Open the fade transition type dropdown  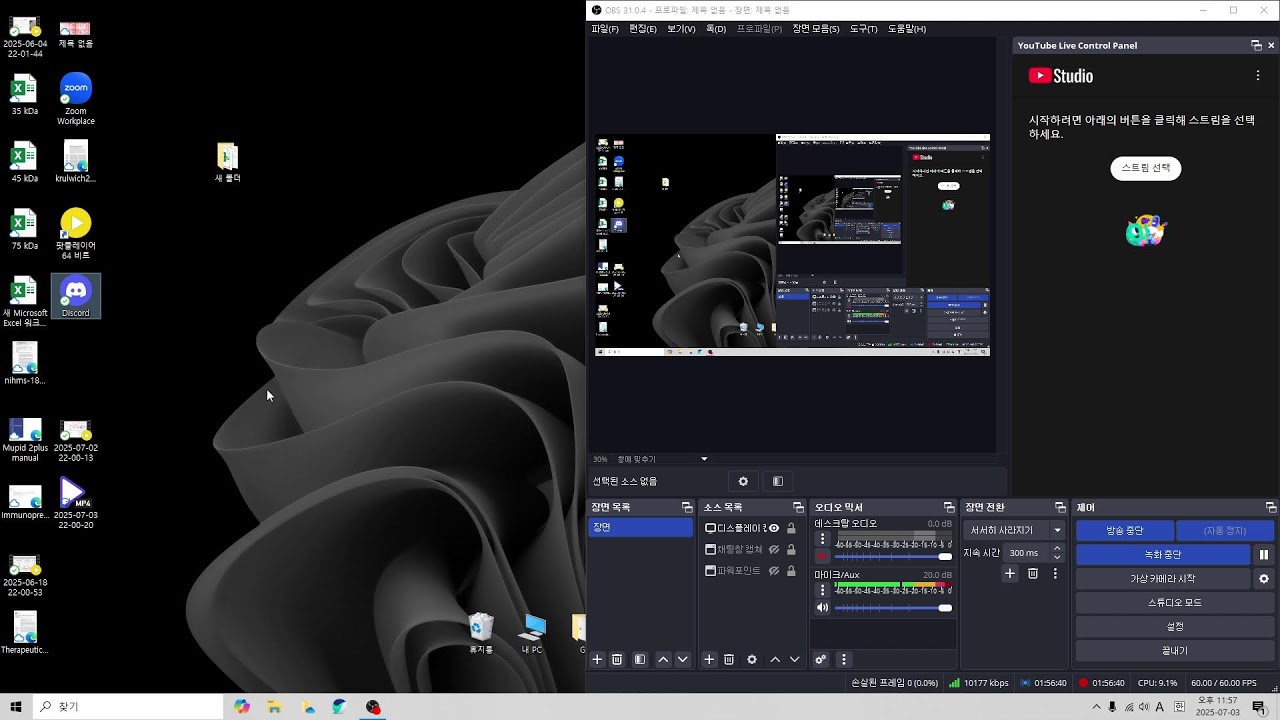coord(1015,530)
